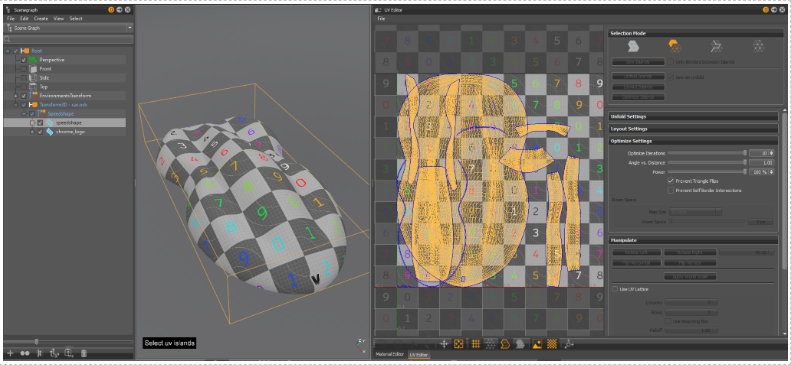Expand the Unfold Settings section

click(x=693, y=116)
